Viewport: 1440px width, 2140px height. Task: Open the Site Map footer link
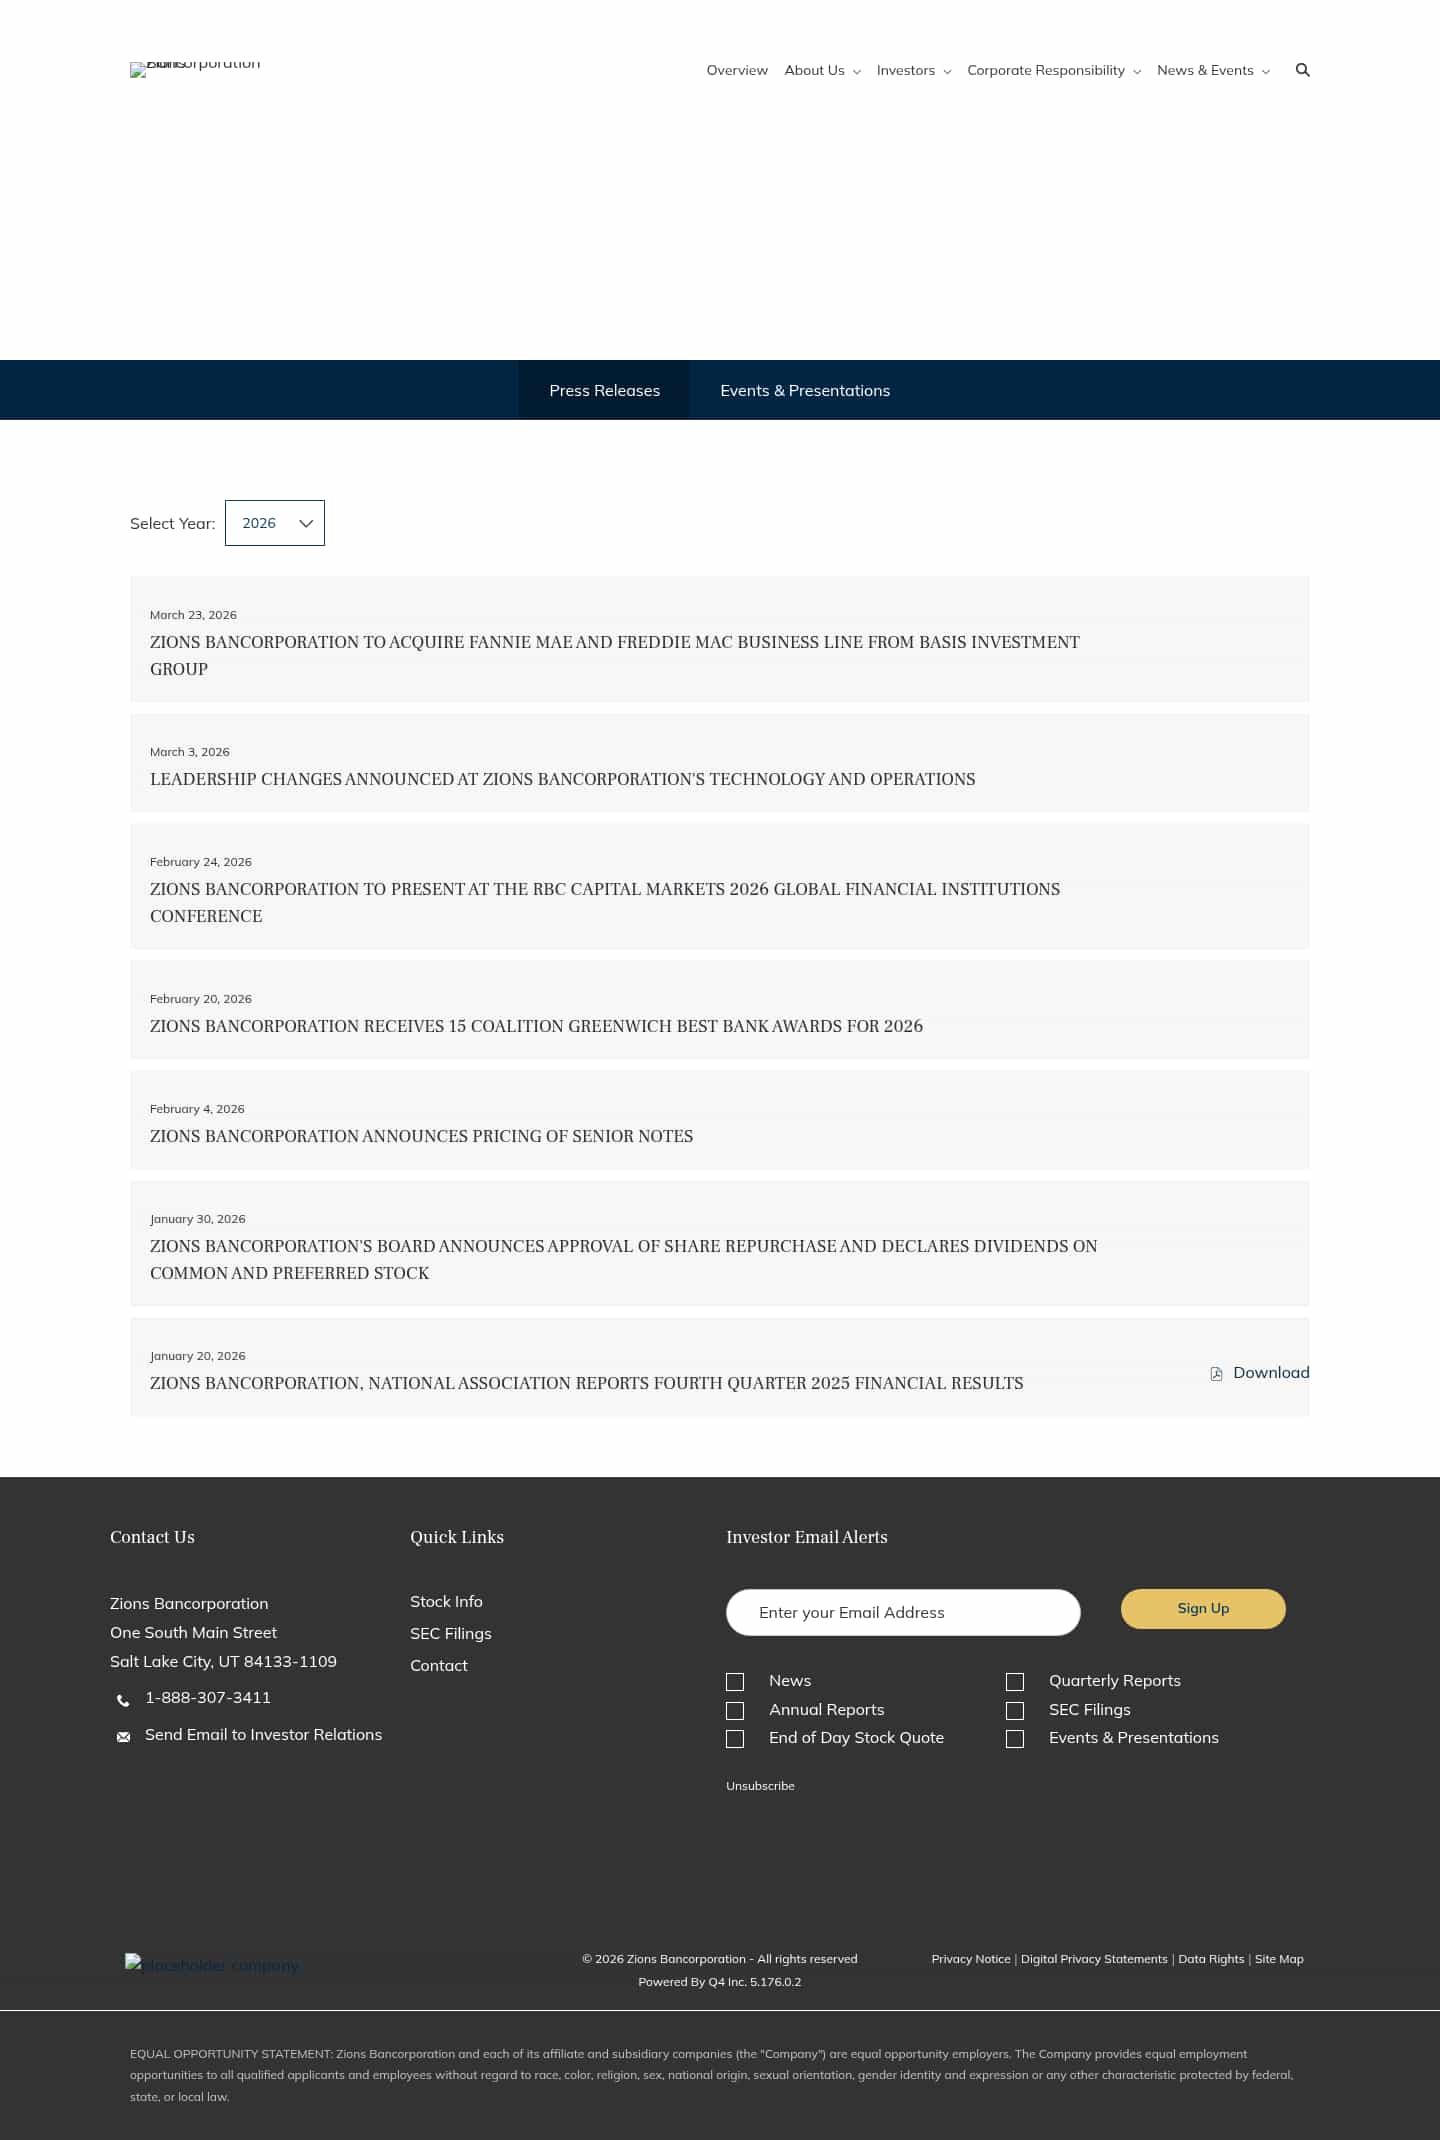1279,1959
